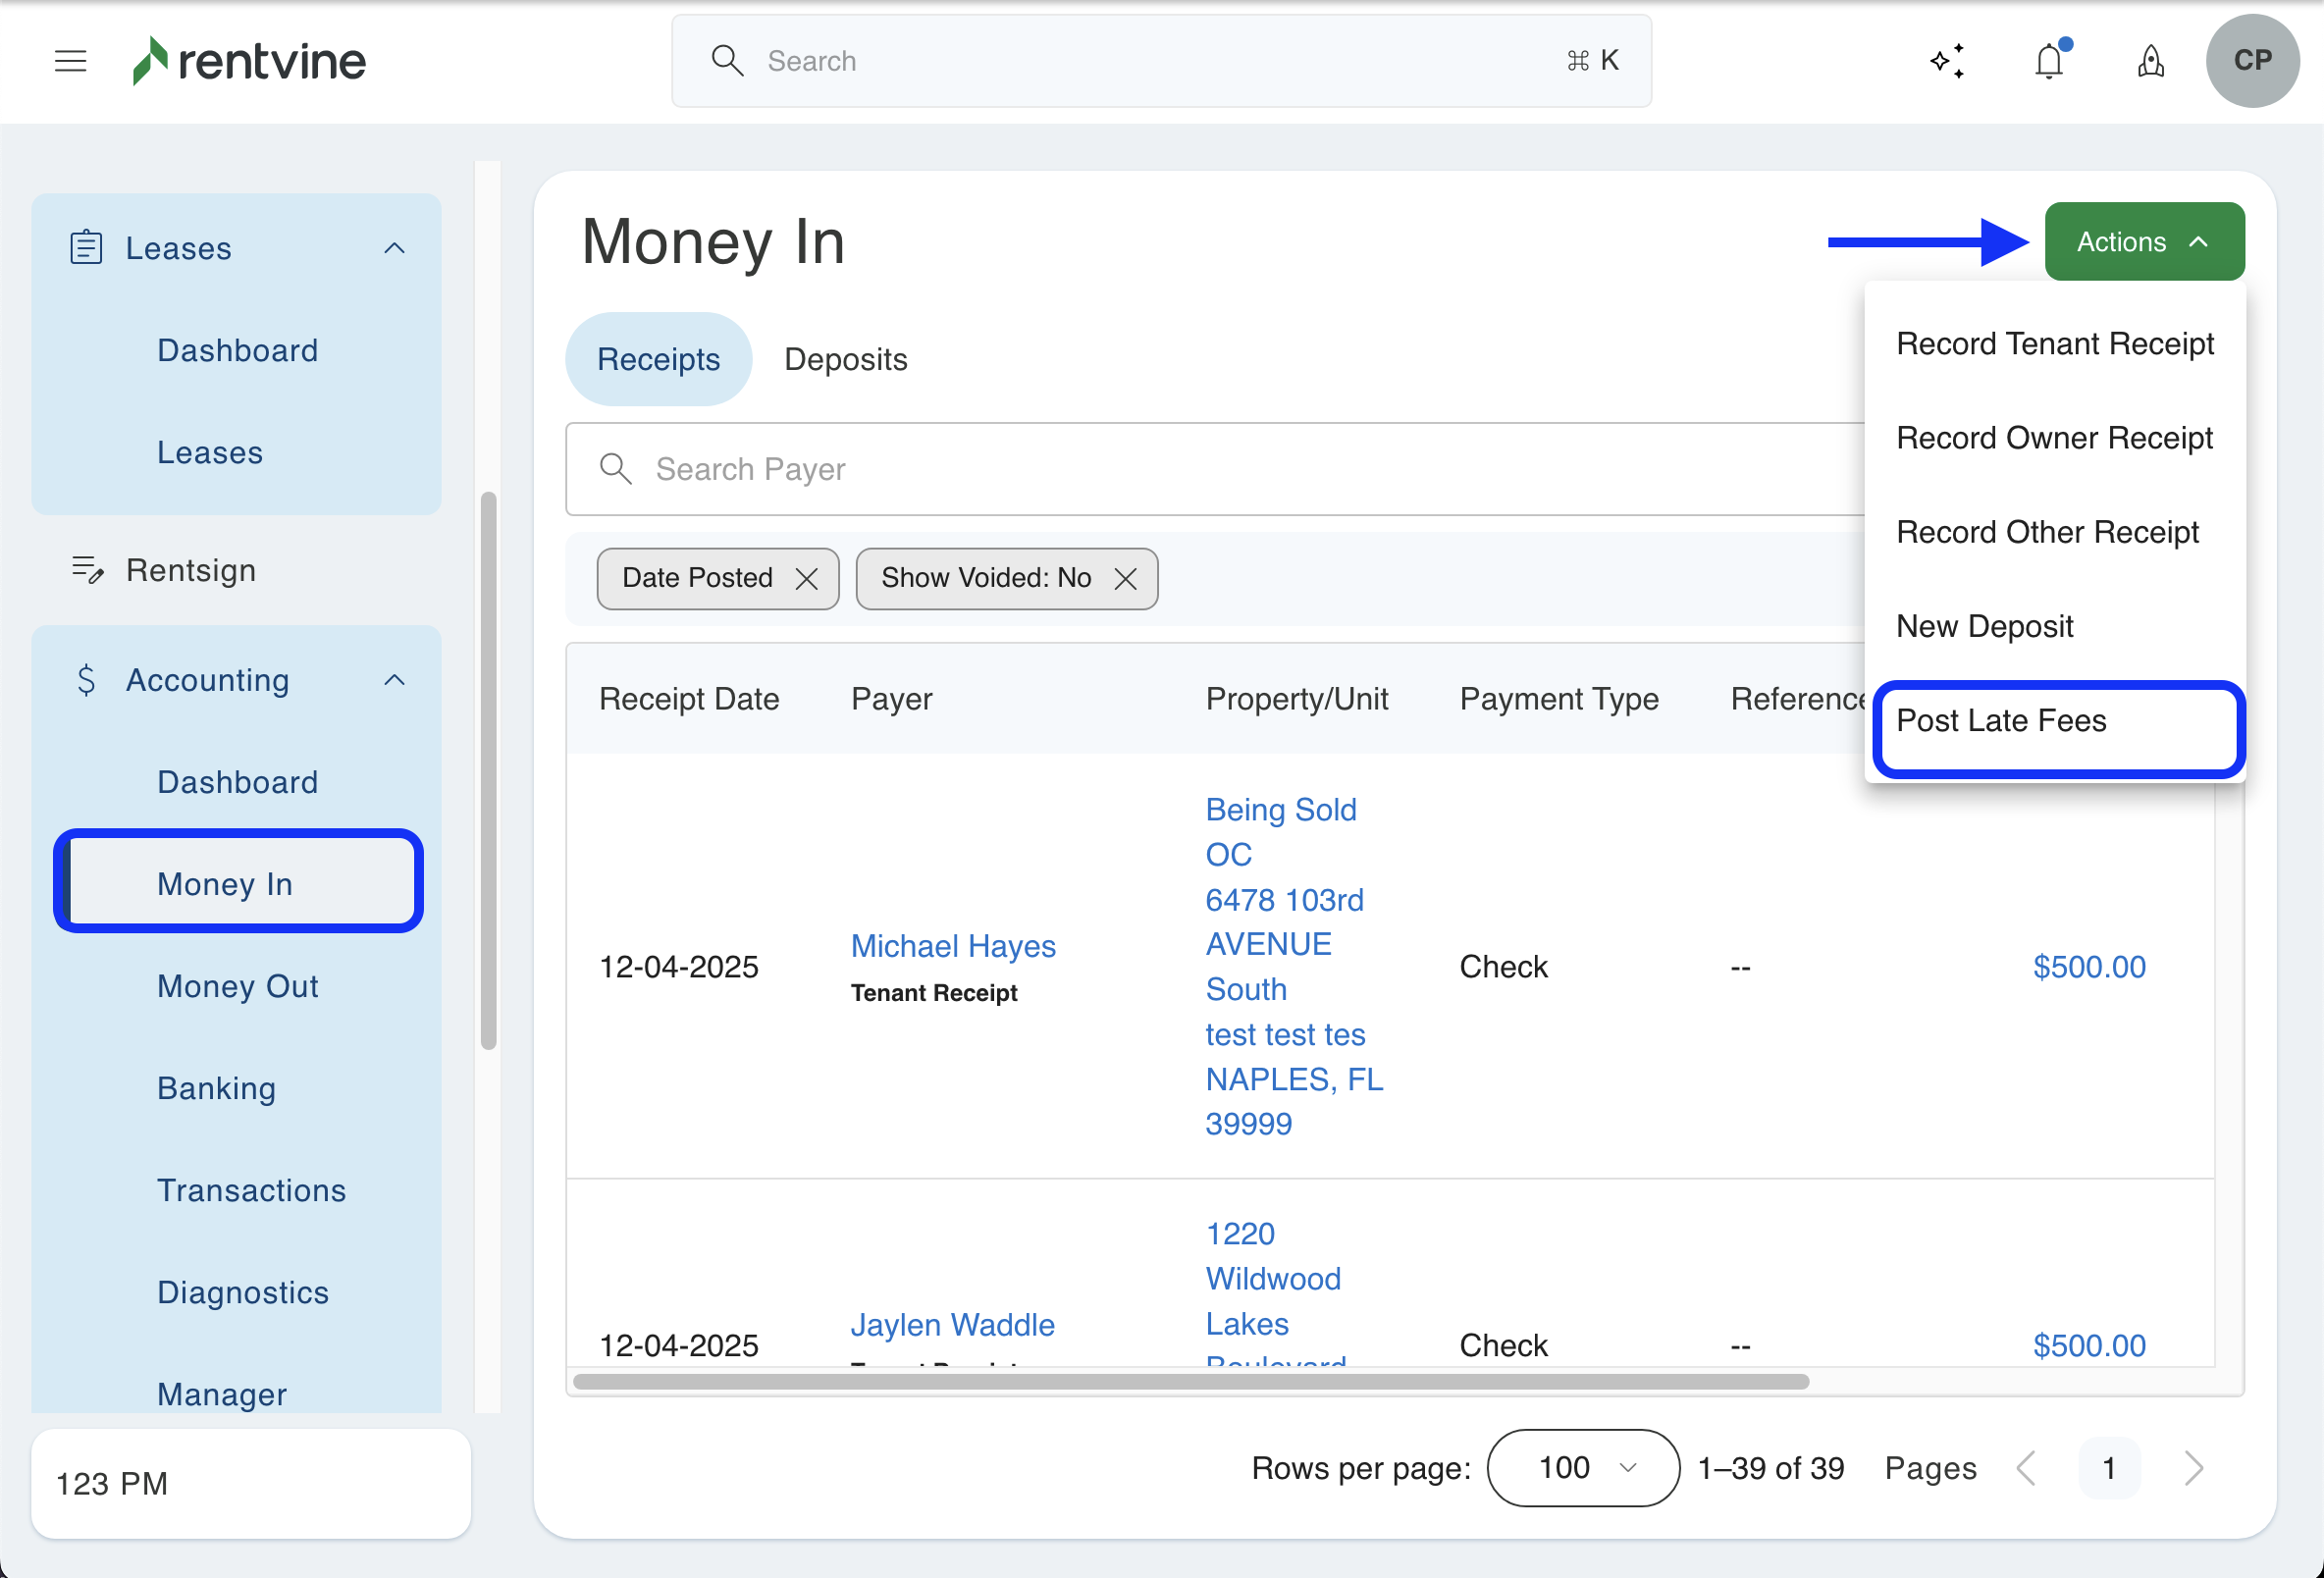
Task: Select Post Late Fees menu option
Action: click(x=2001, y=720)
